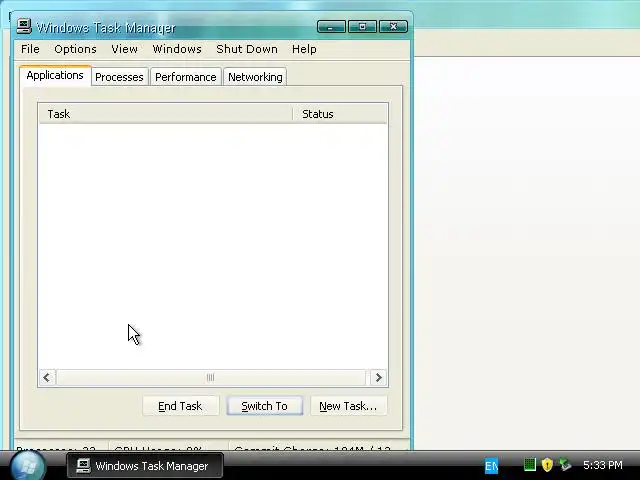Maximize the Task Manager window
The height and width of the screenshot is (480, 640).
362,27
